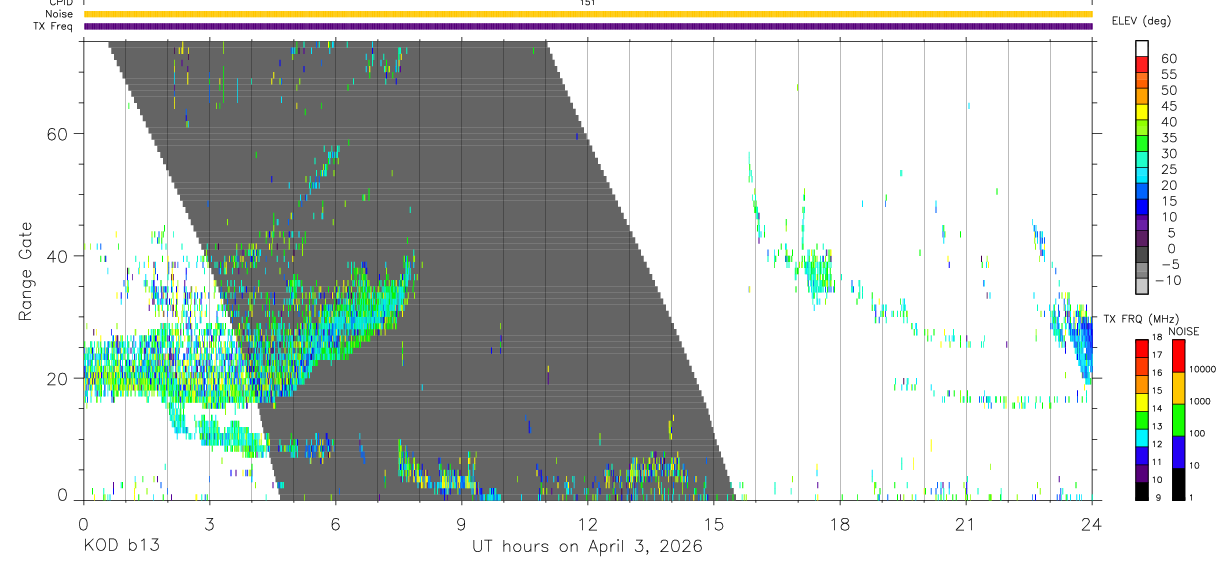1228x567 pixels.
Task: Click the 'NOISE' legend title
Action: [1184, 332]
